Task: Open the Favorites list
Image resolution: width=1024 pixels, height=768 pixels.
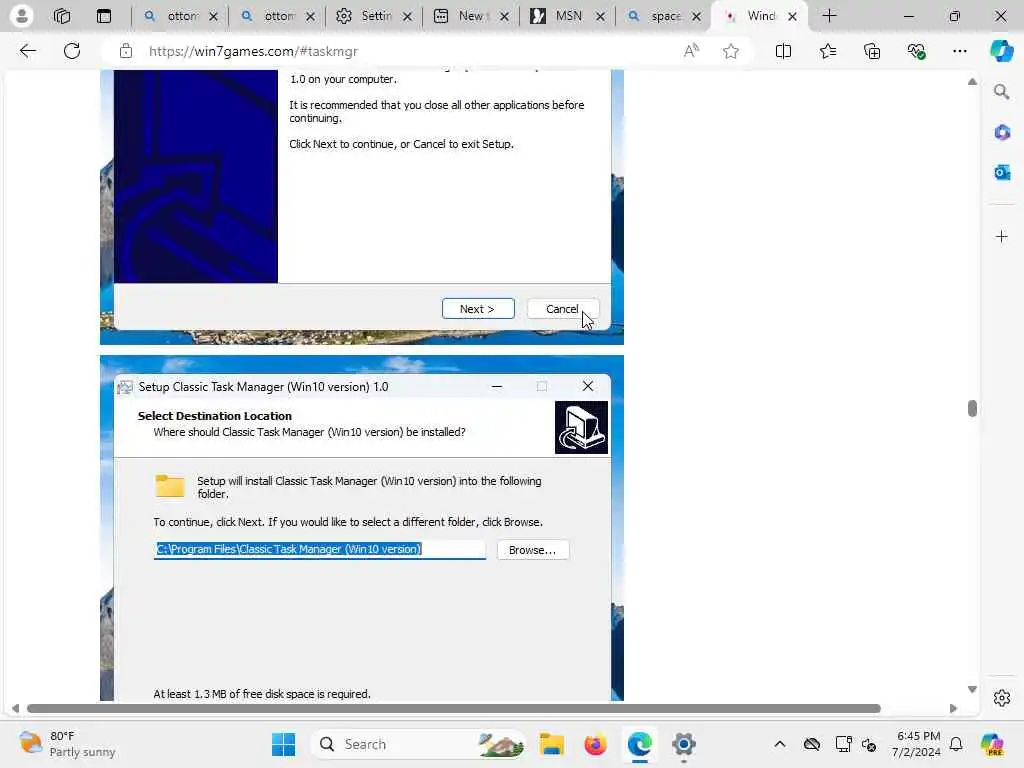Action: 827,51
